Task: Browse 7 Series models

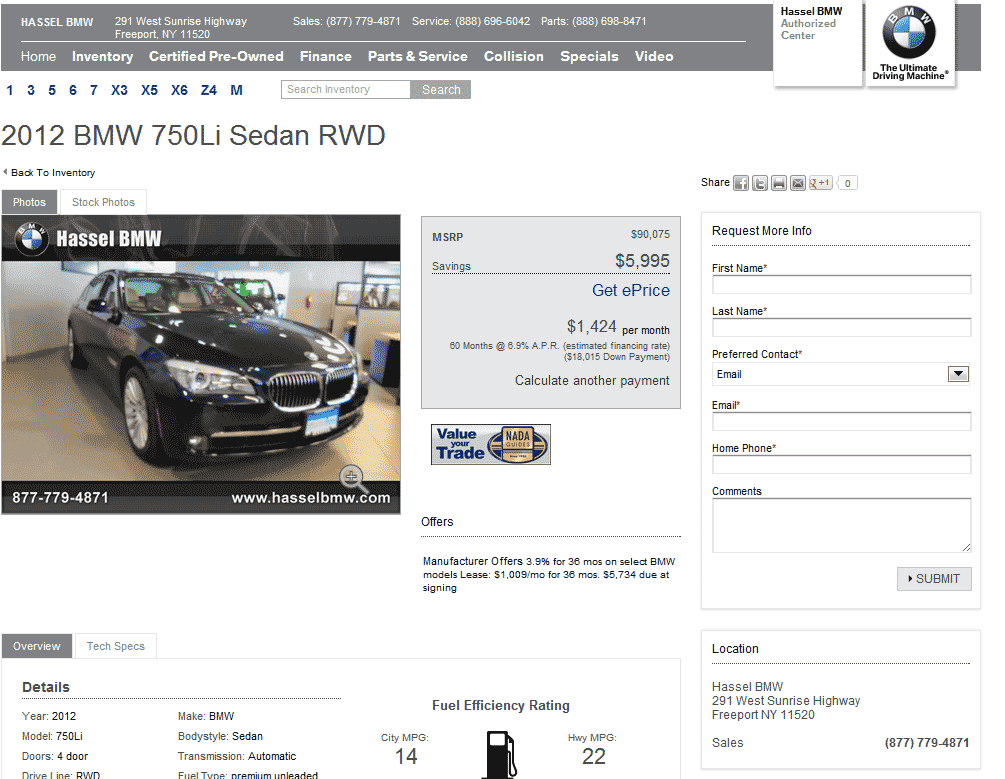Action: tap(94, 90)
